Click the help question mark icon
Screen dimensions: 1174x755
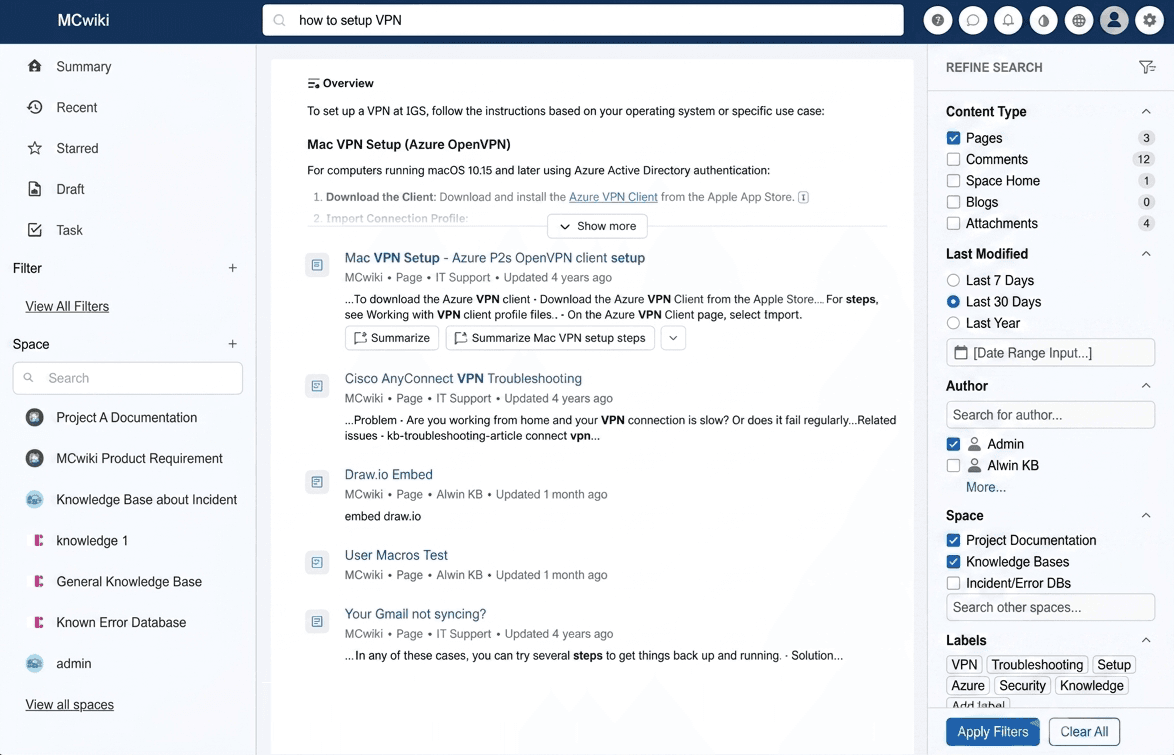click(x=937, y=20)
